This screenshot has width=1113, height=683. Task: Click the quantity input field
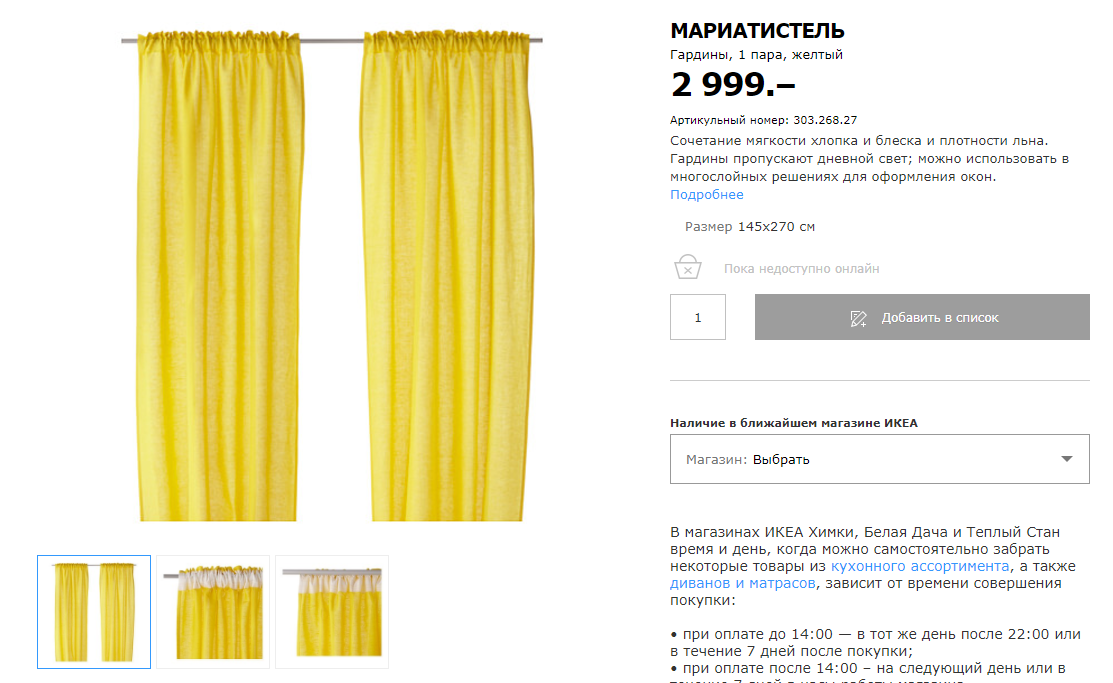[x=698, y=317]
